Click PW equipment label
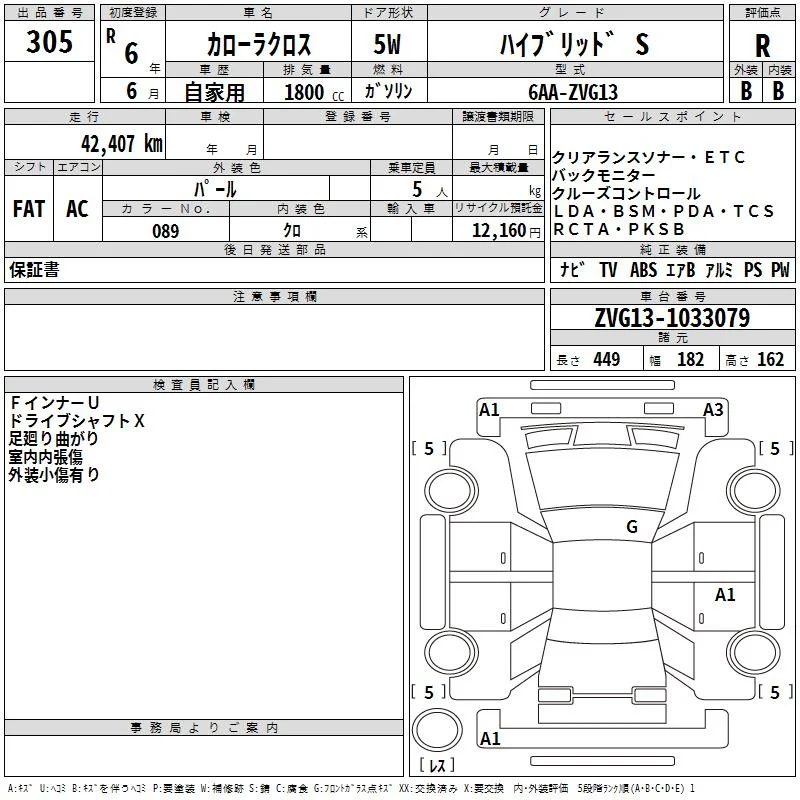This screenshot has height=800, width=800. point(780,269)
